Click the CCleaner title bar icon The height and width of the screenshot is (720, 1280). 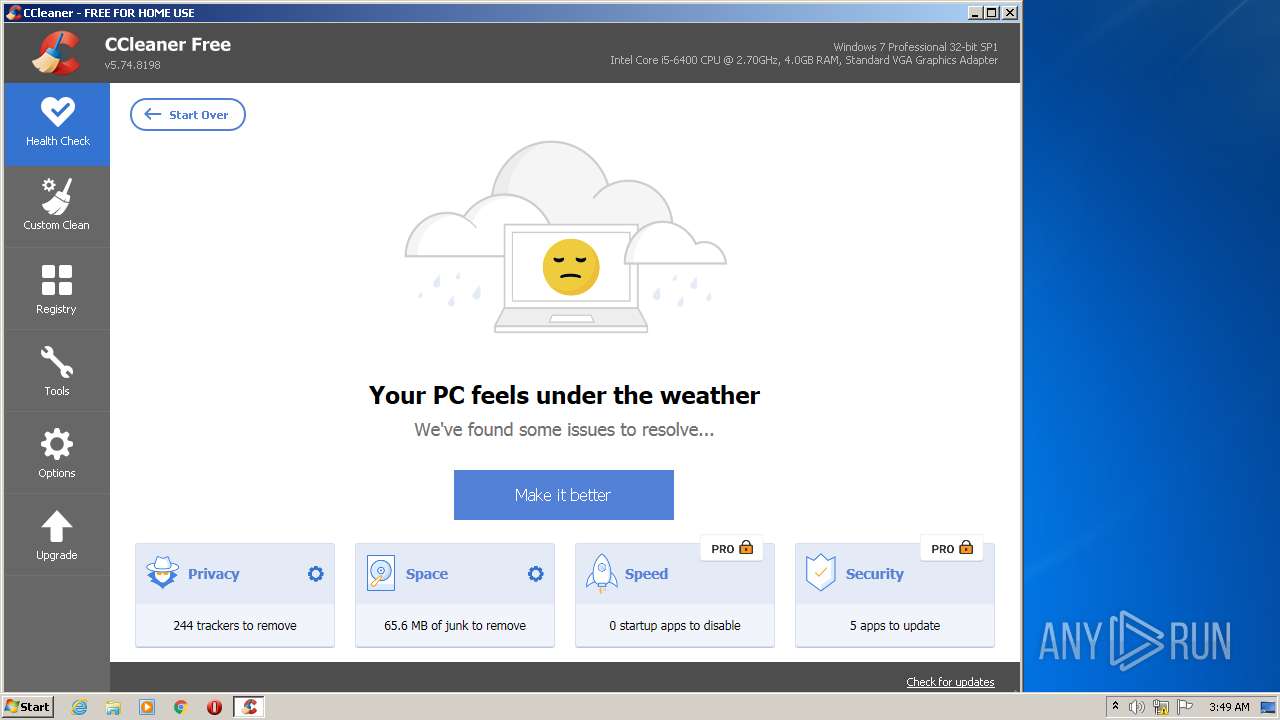click(x=13, y=13)
